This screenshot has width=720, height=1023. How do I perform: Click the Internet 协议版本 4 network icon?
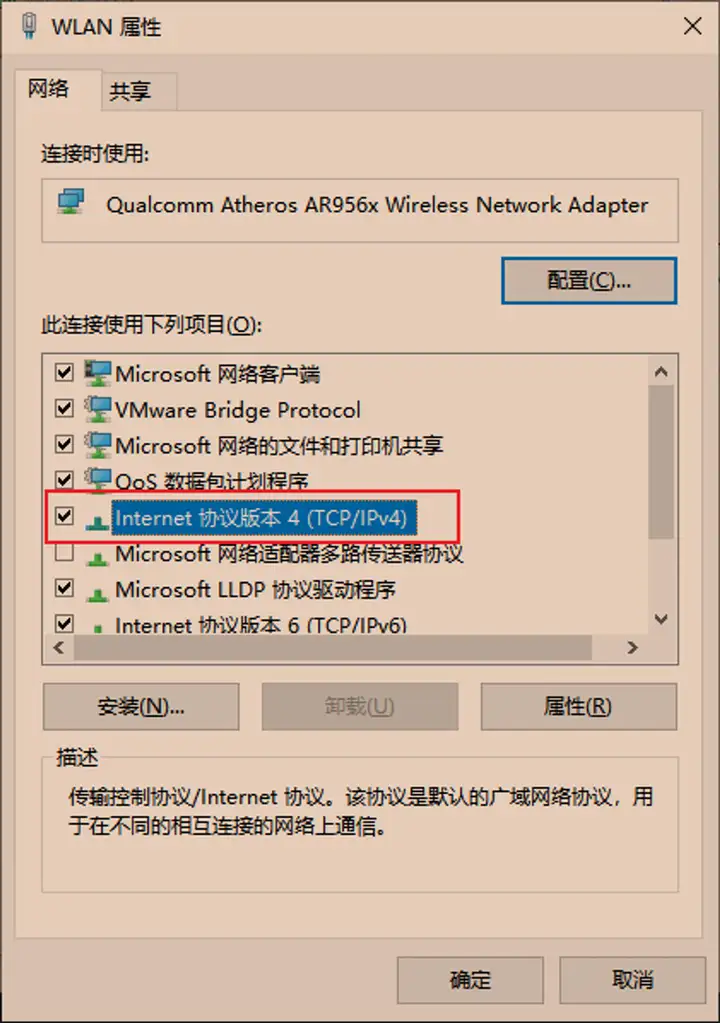98,520
